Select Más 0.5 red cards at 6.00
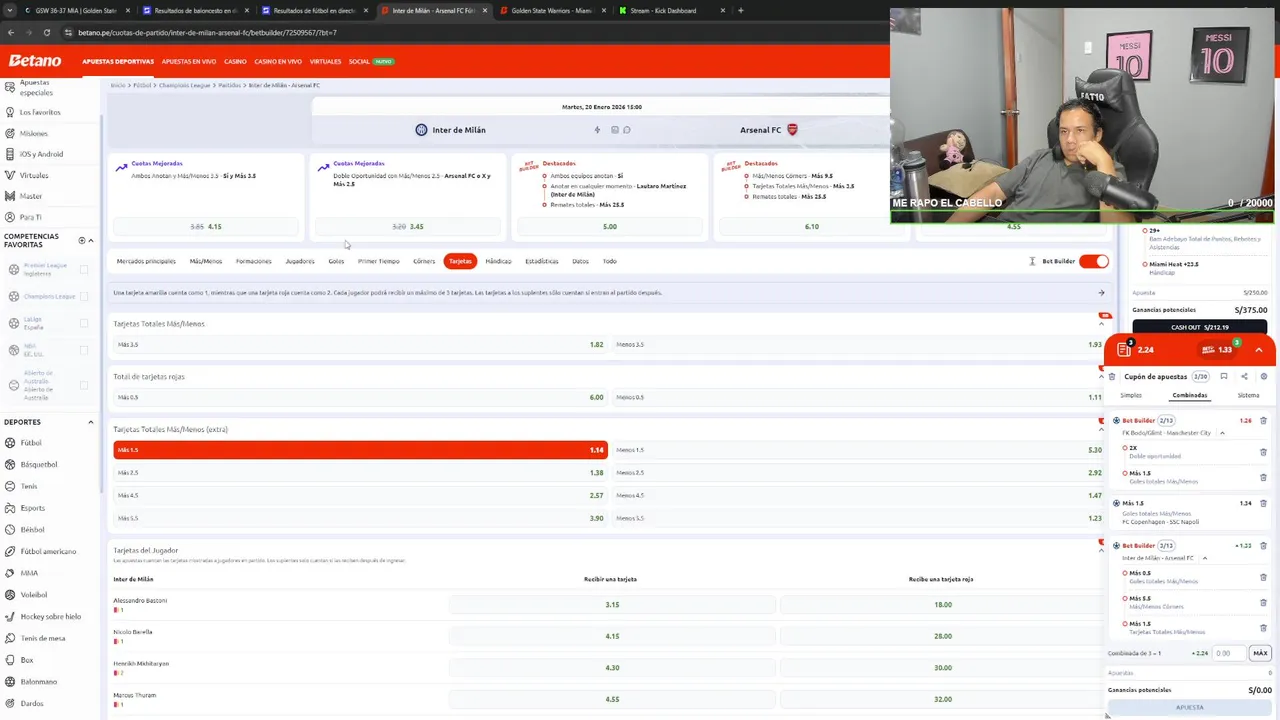This screenshot has height=720, width=1280. (360, 397)
